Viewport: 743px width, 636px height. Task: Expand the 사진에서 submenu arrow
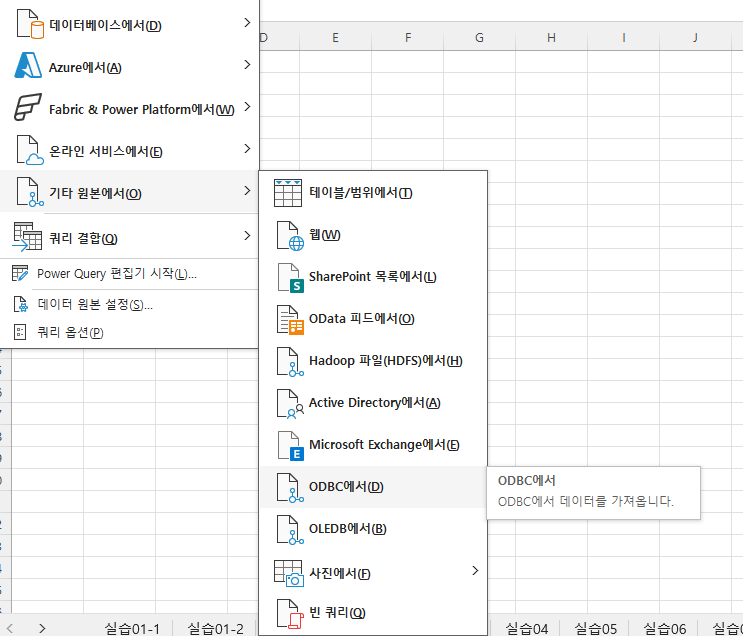point(475,571)
